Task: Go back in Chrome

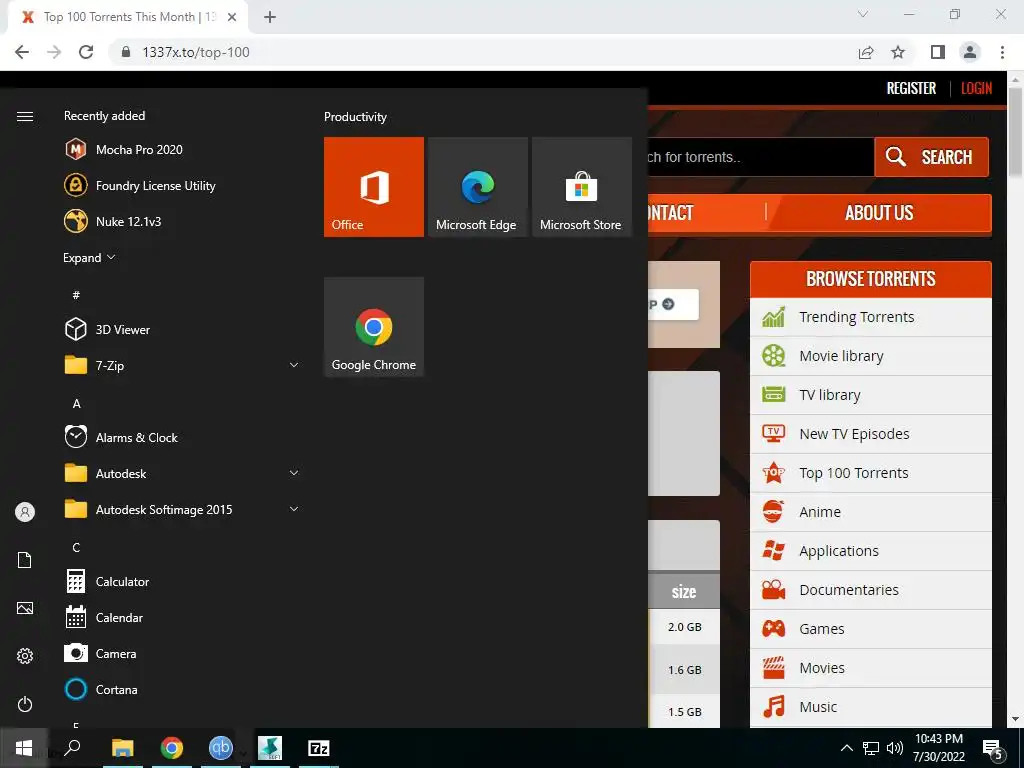Action: point(22,52)
